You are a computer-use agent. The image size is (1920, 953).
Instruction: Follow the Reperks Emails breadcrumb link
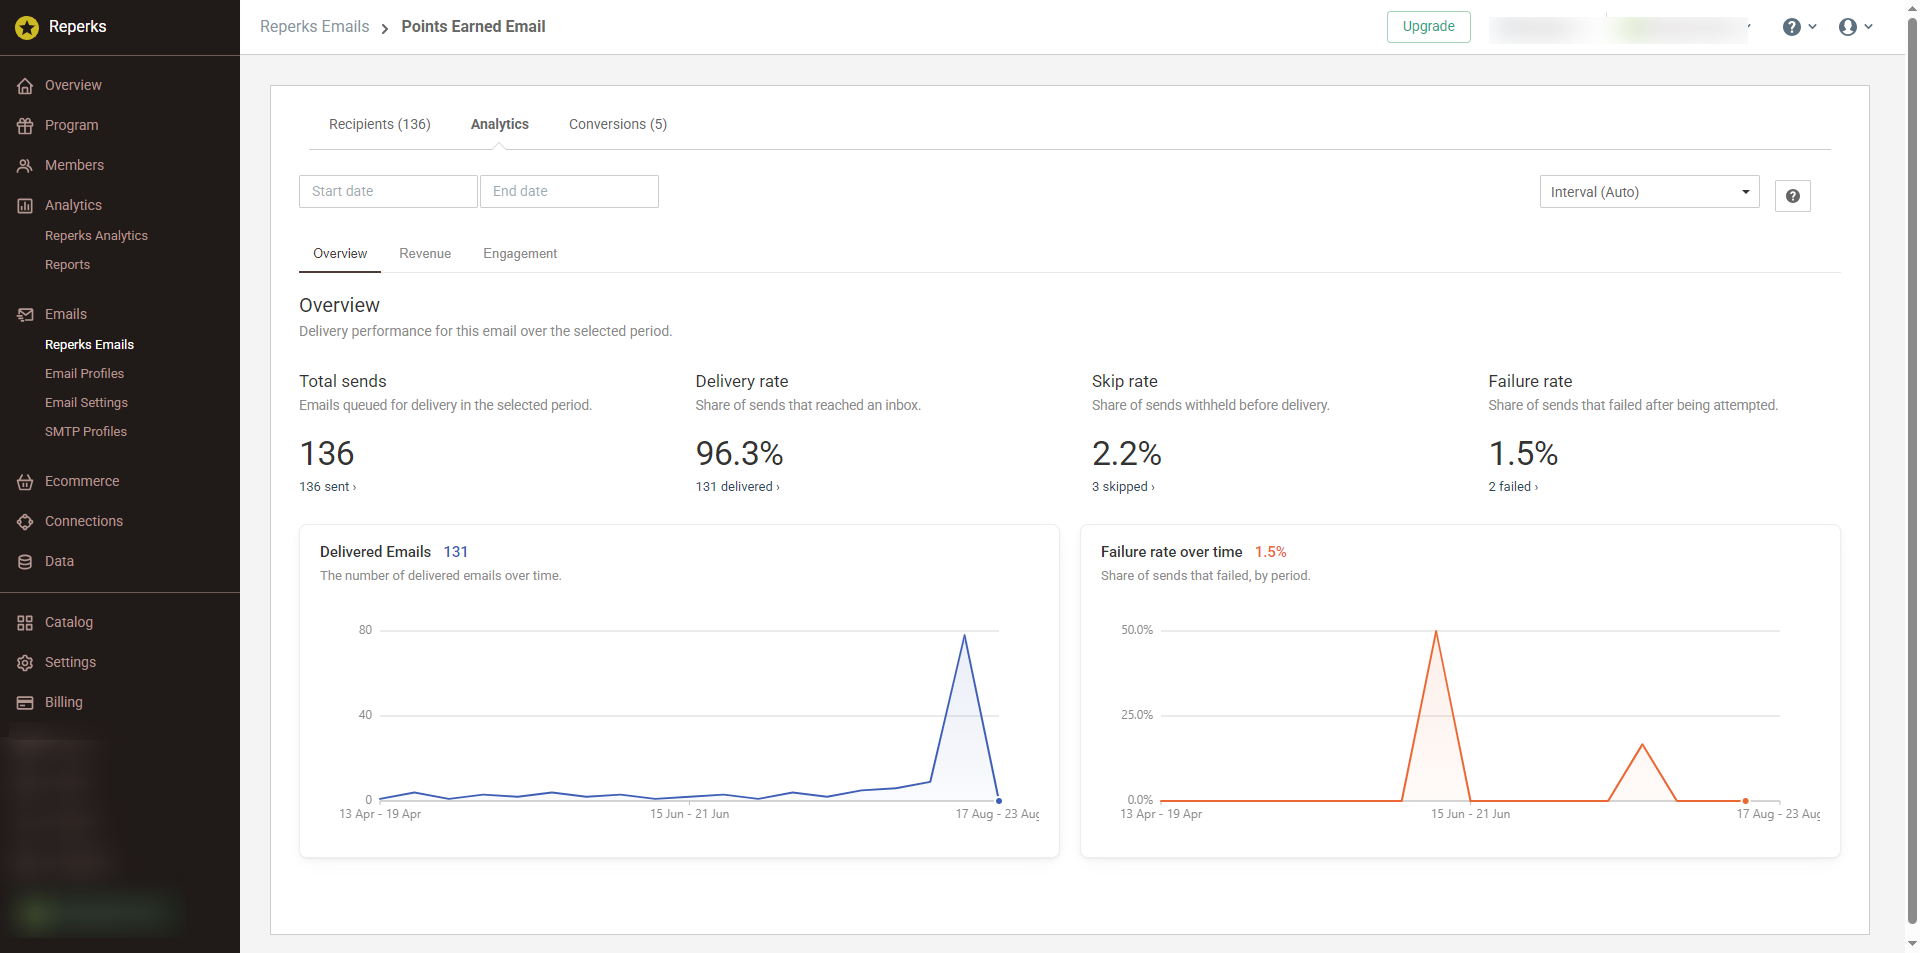tap(314, 27)
